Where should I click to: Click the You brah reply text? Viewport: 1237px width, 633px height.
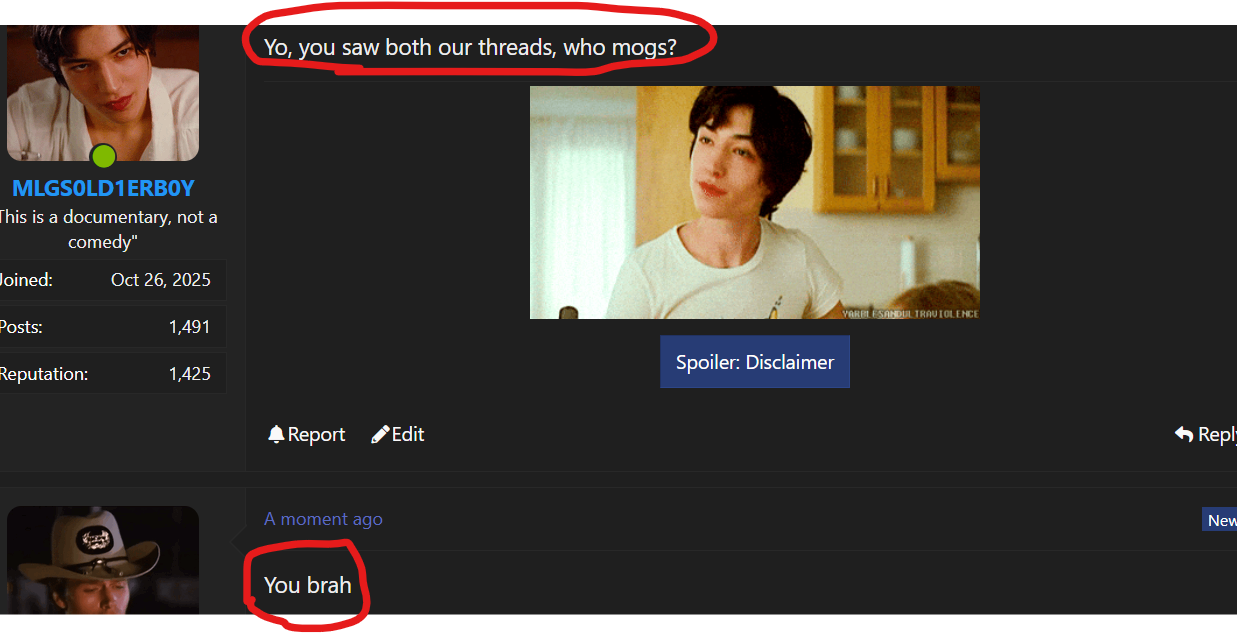tap(308, 585)
